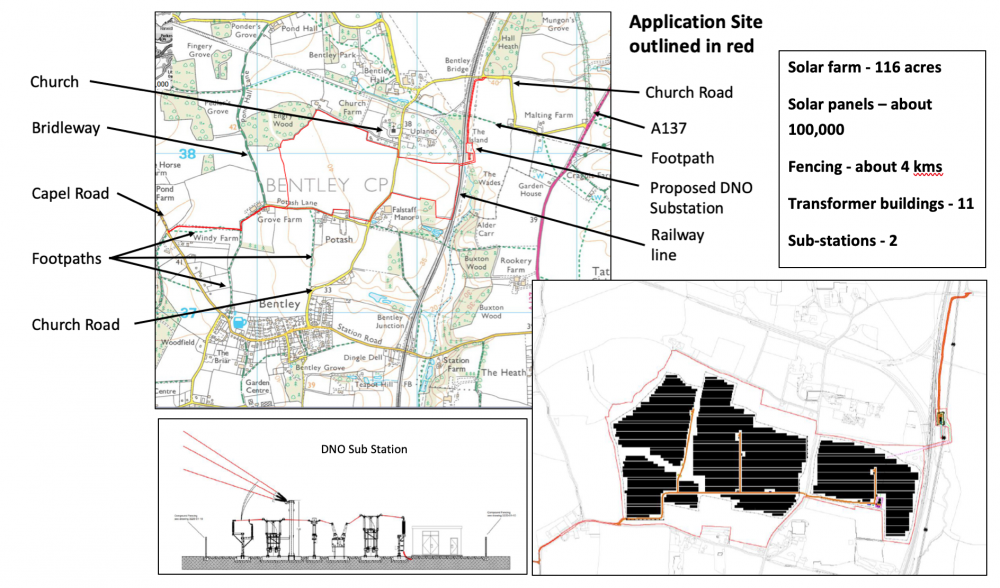This screenshot has width=1000, height=588.
Task: Click 'Falstaff Manor' on the map
Action: click(x=404, y=213)
